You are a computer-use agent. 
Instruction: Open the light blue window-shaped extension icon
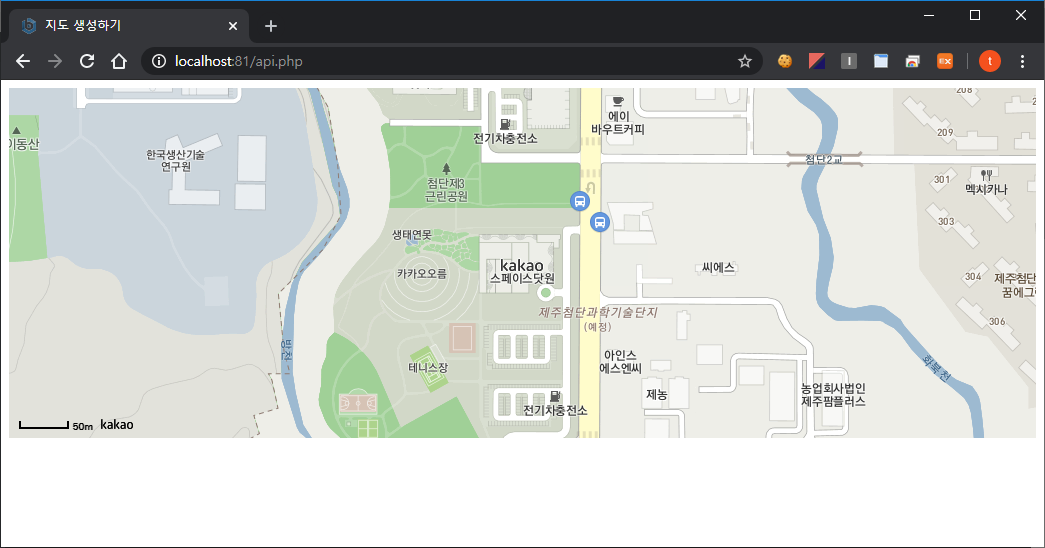coord(880,61)
